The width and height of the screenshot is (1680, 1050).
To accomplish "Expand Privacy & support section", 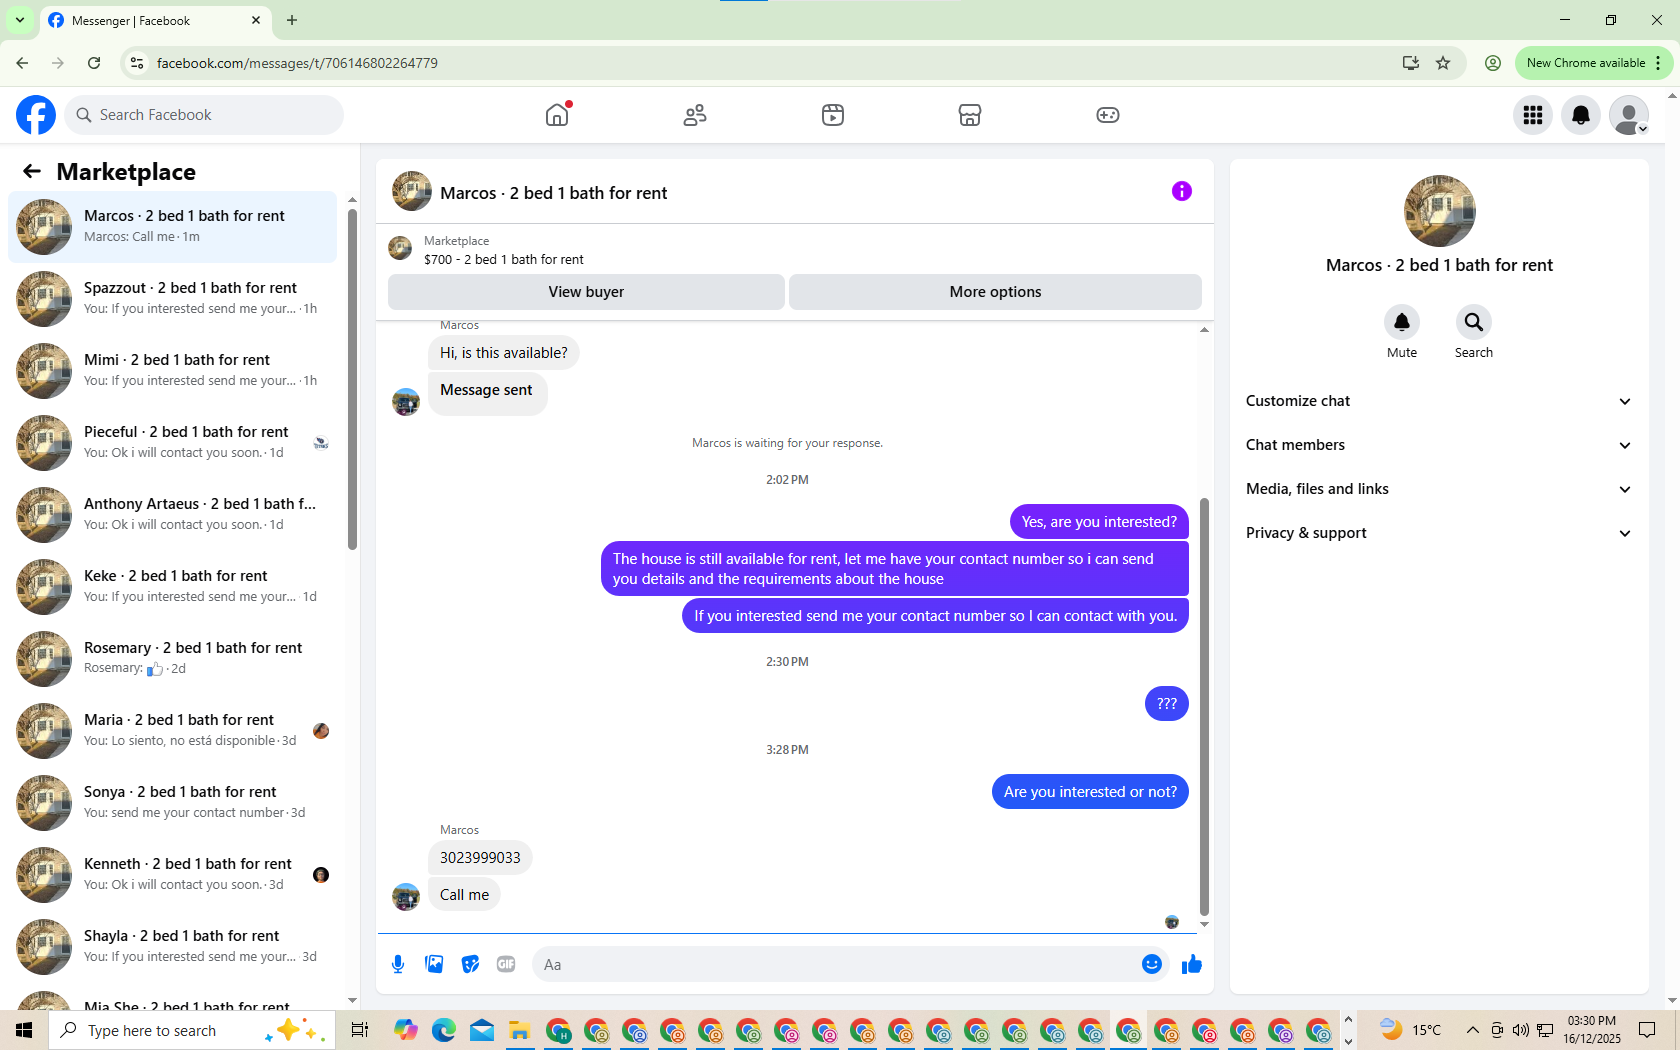I will pyautogui.click(x=1439, y=533).
